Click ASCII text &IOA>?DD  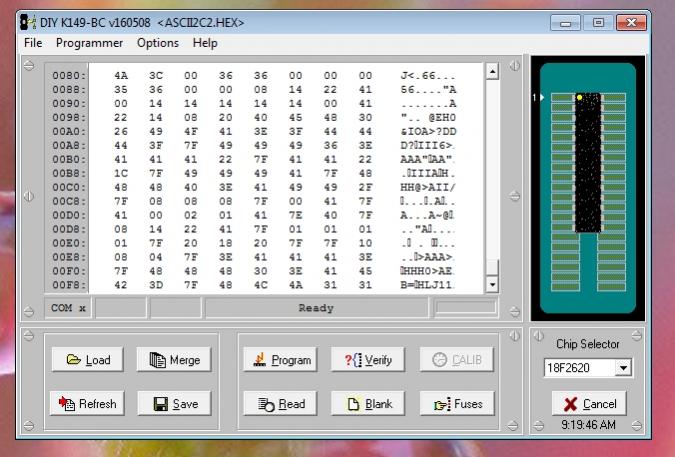(x=428, y=132)
